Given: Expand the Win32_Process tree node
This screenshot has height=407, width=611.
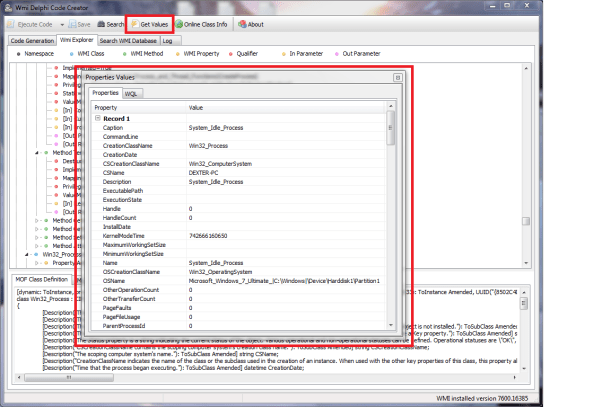Looking at the screenshot, I should coord(28,254).
